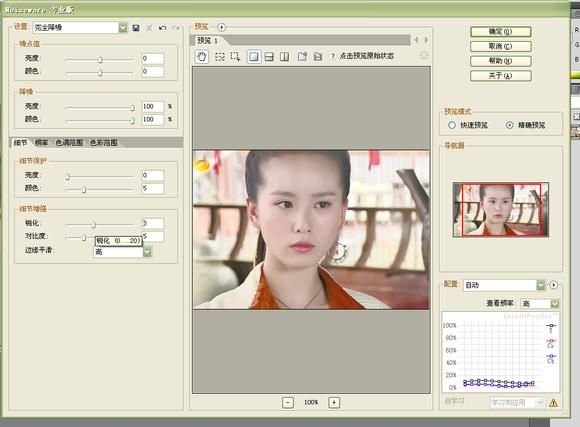The image size is (580, 427).
Task: Click the 帮助(H) button
Action: 500,61
